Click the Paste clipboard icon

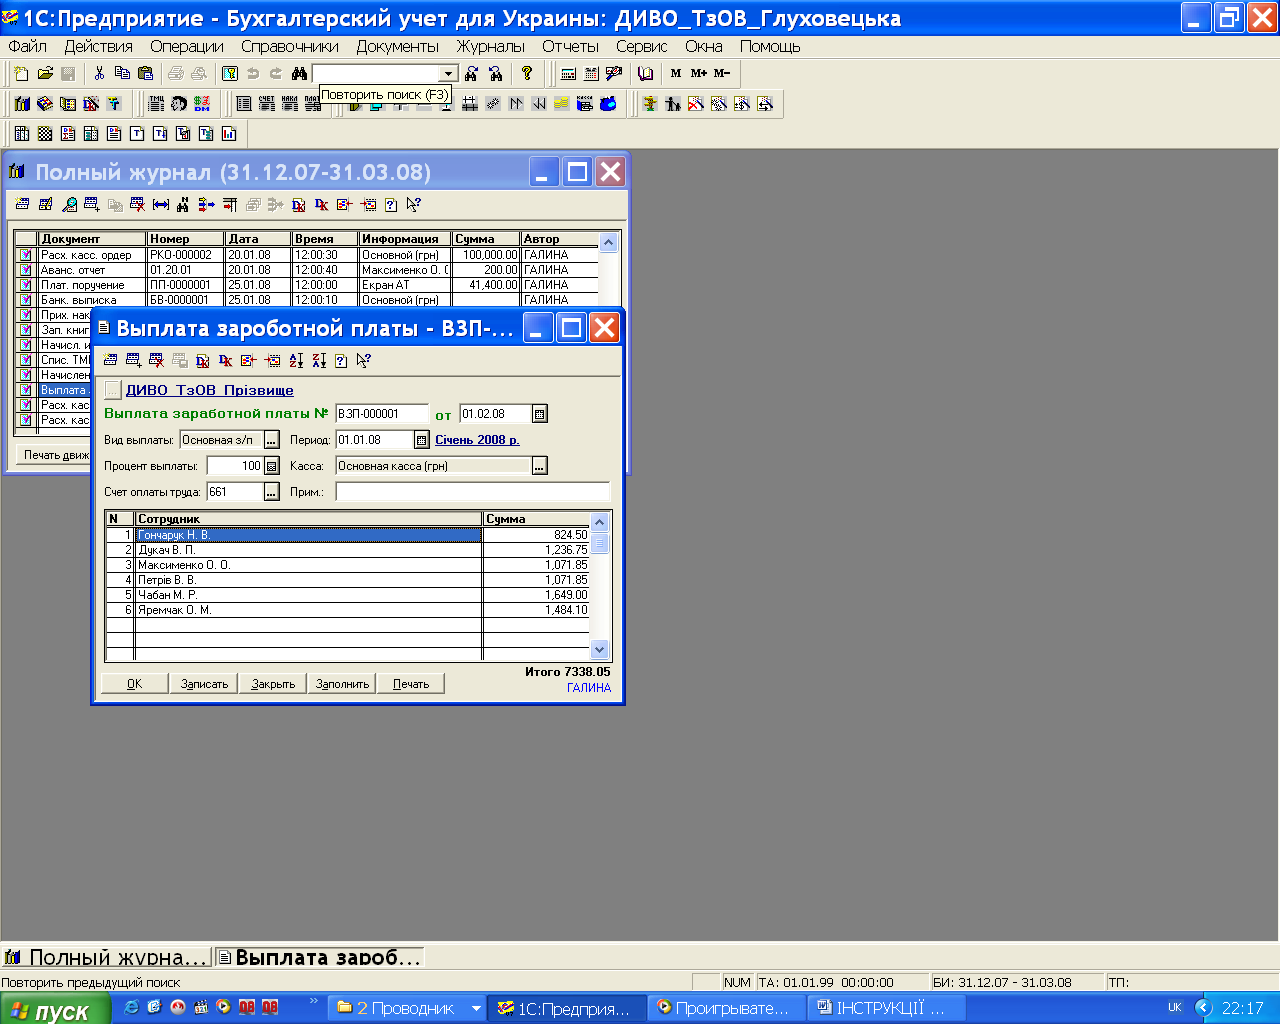point(146,73)
